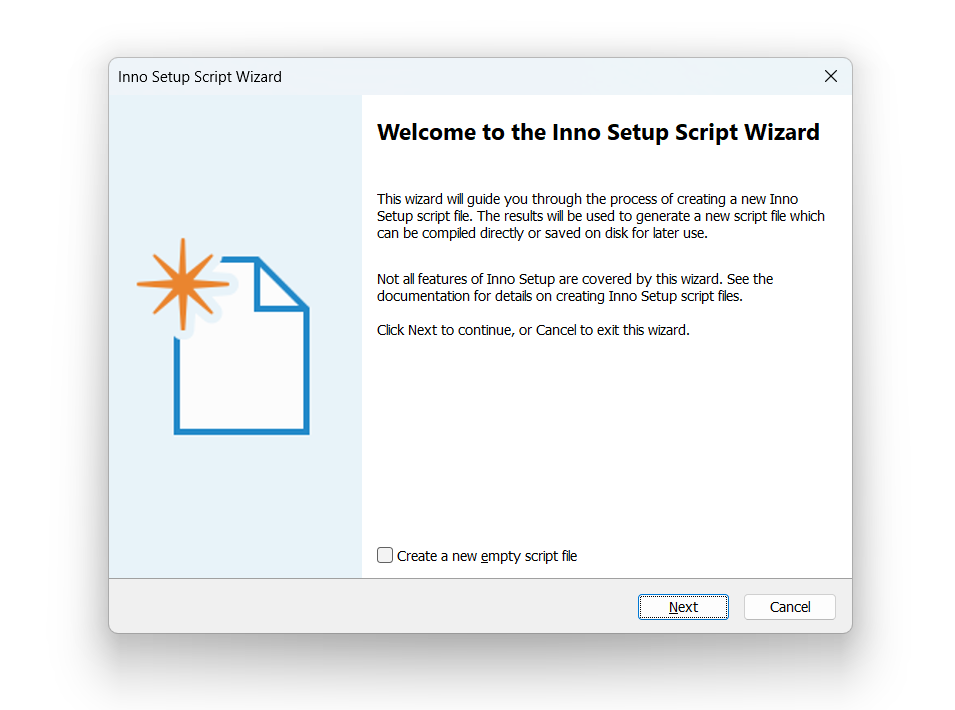Click the Create a new empty script file label text

(487, 556)
